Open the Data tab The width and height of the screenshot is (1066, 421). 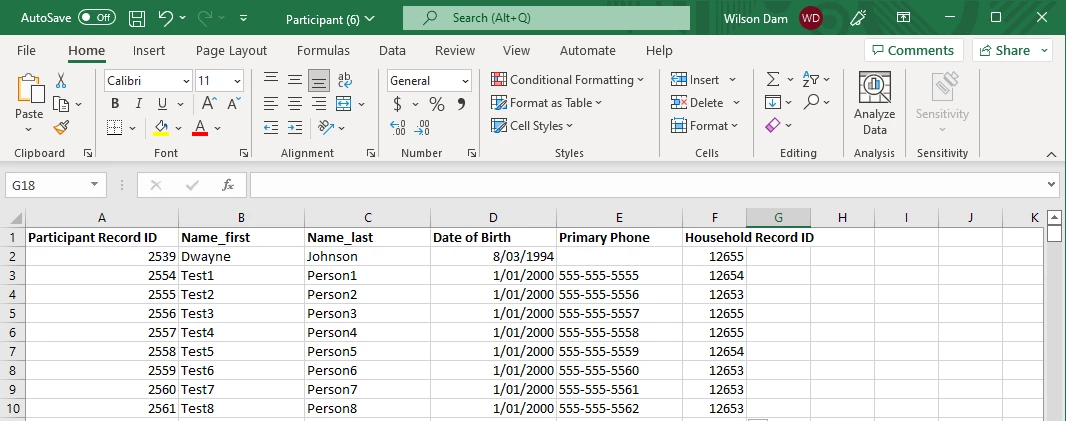pos(392,50)
